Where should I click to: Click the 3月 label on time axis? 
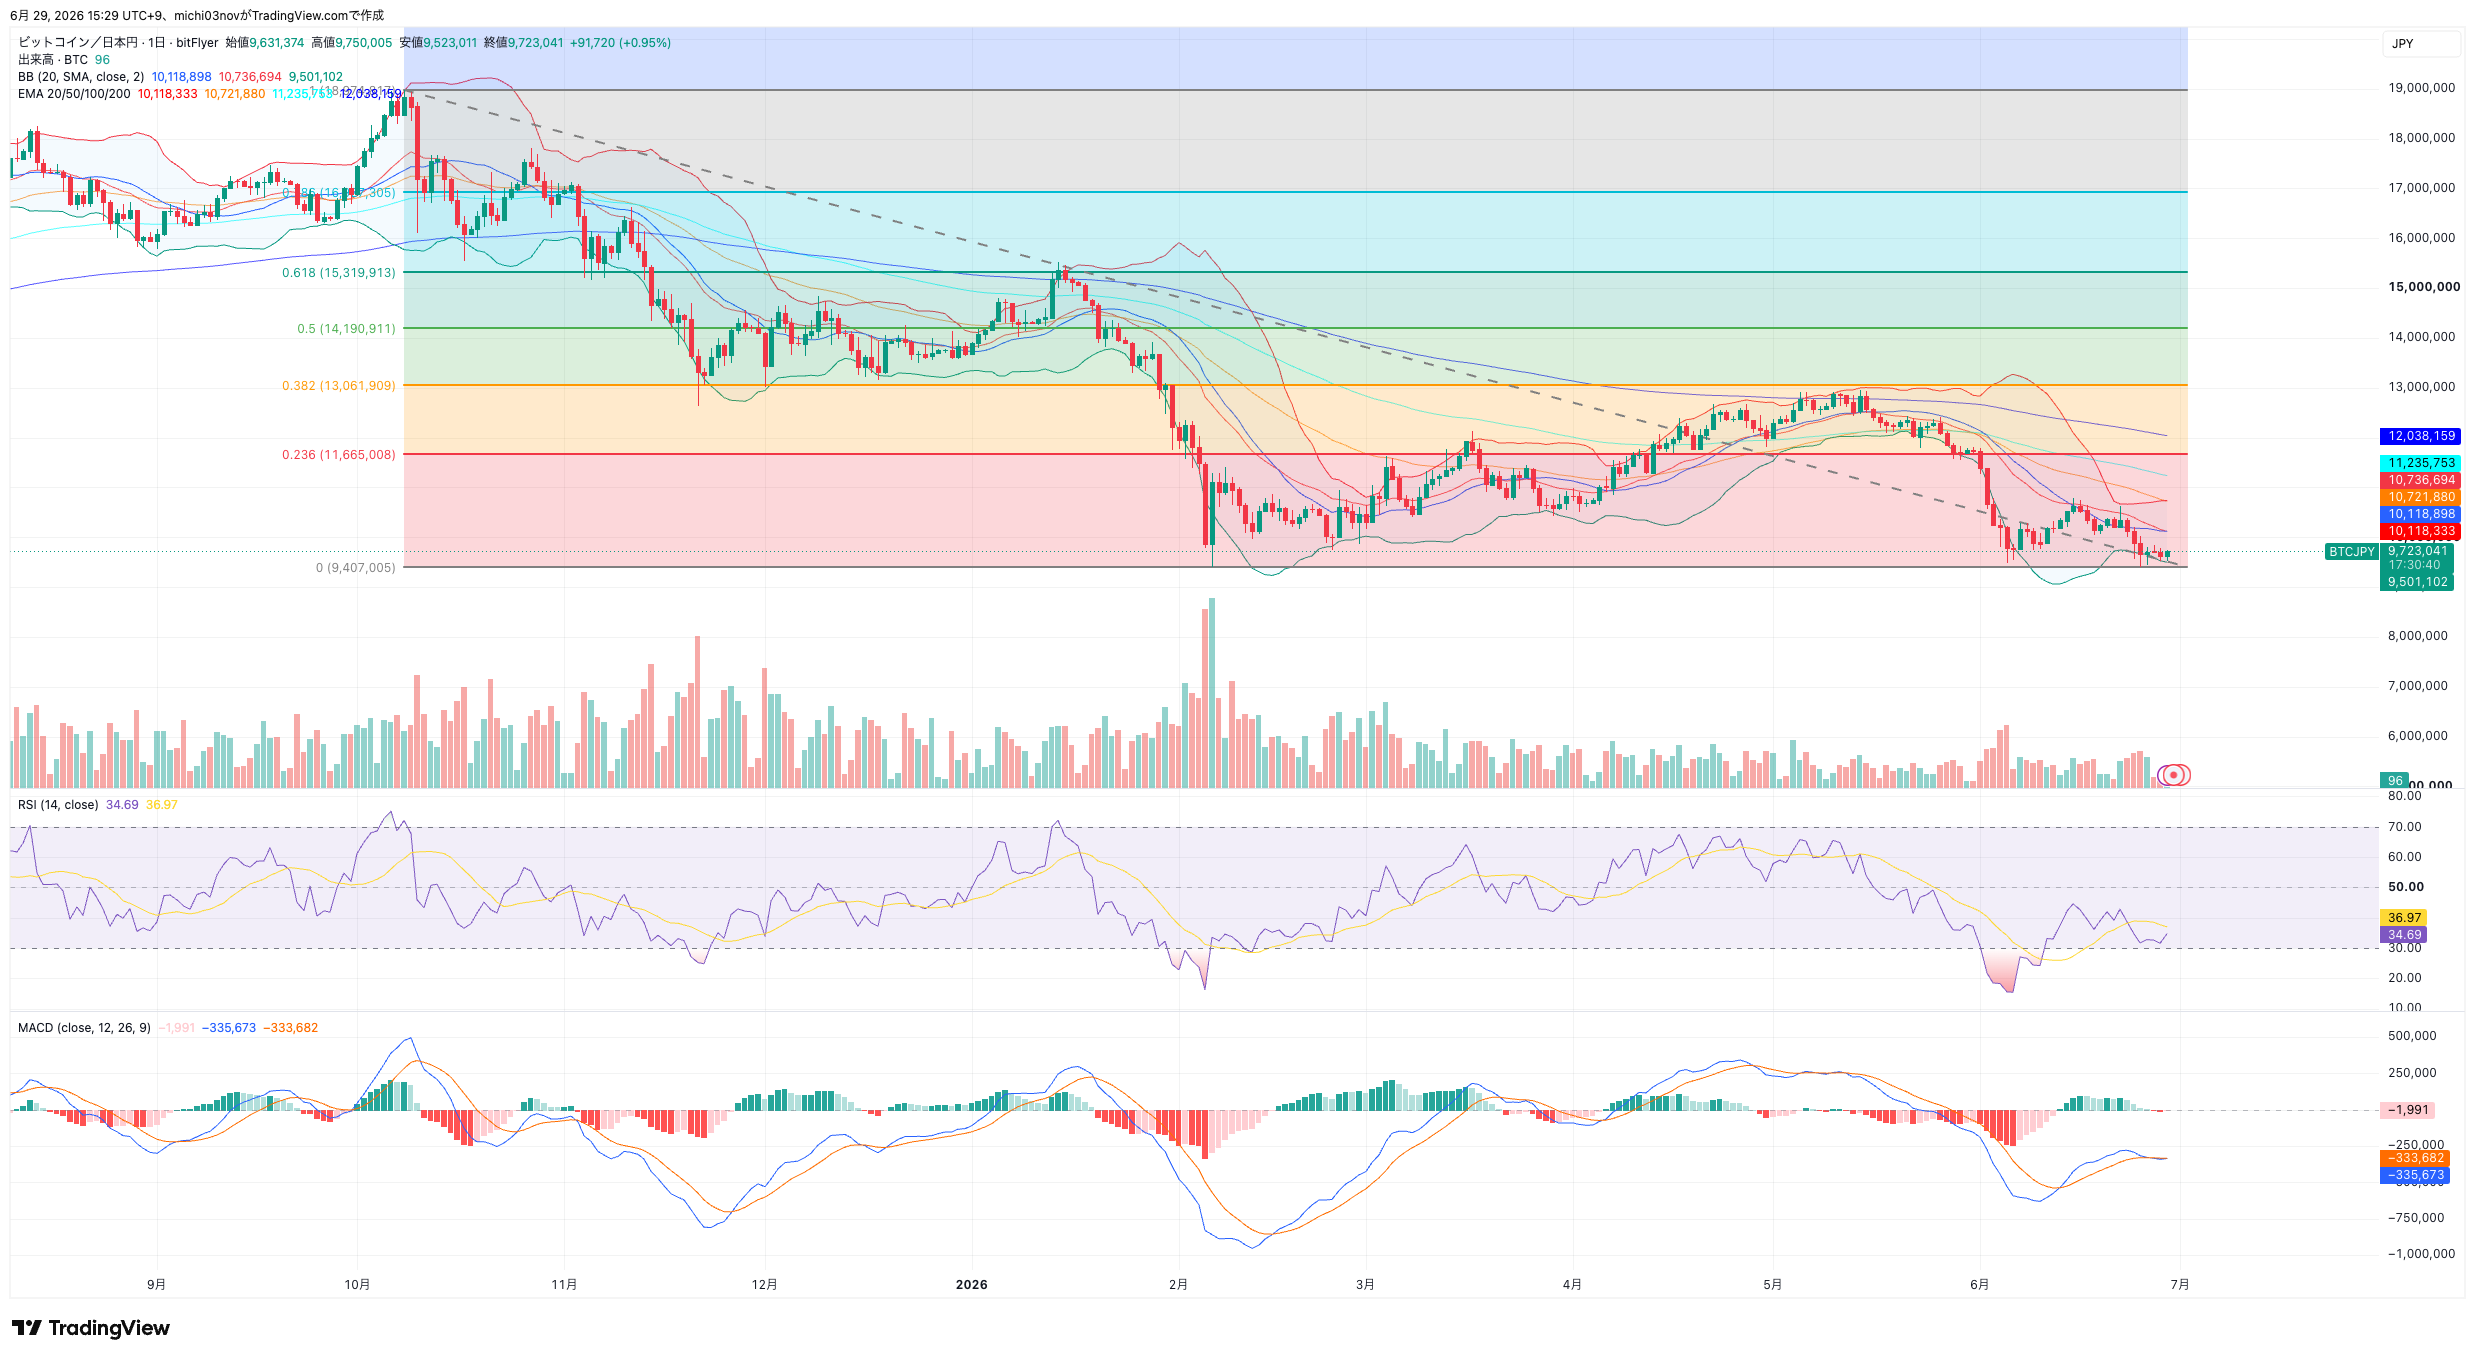[1365, 1285]
